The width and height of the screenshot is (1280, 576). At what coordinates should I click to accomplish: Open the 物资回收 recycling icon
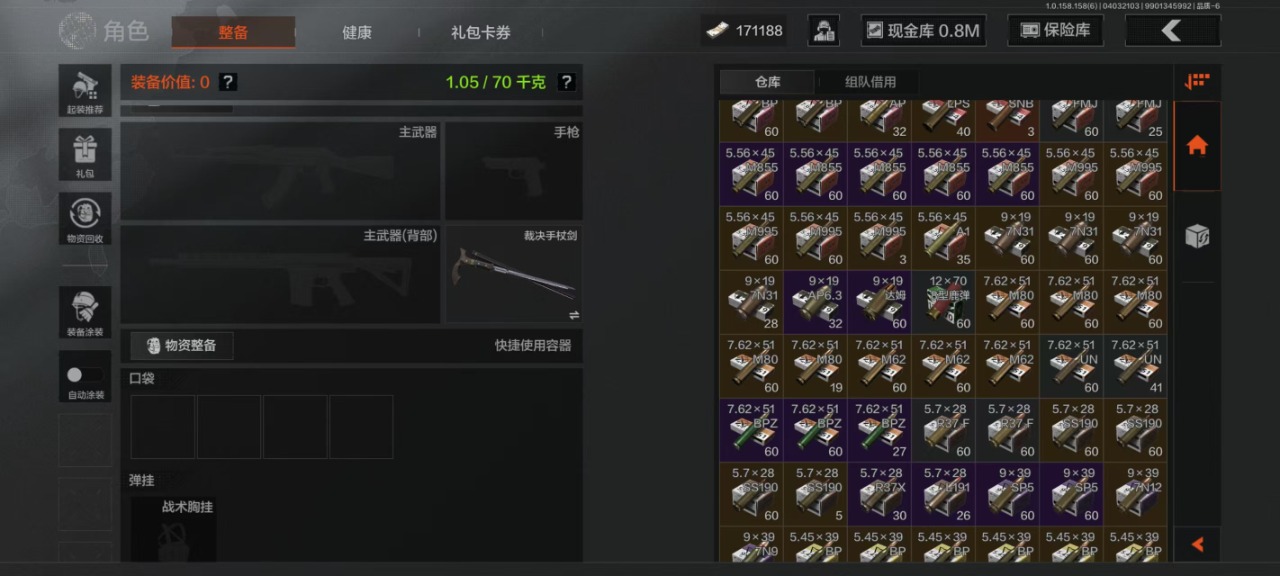(85, 219)
